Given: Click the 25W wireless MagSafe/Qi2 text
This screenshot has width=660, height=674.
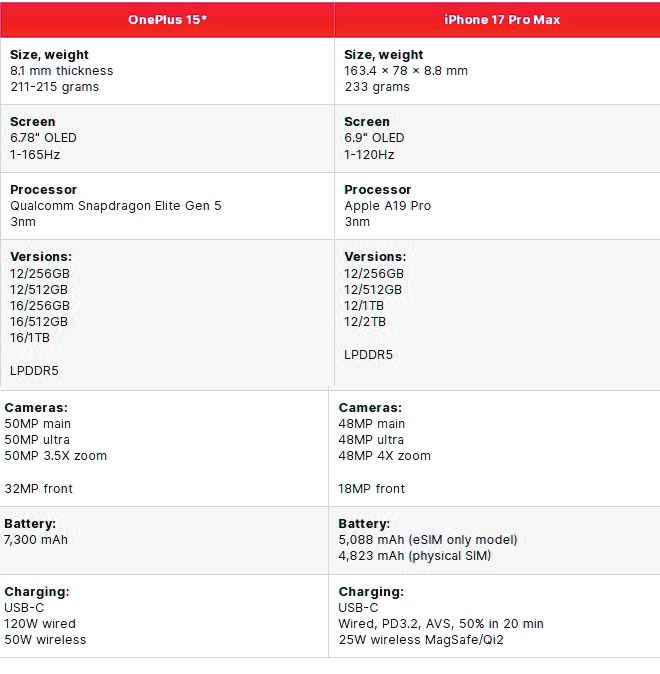Looking at the screenshot, I should point(421,640).
